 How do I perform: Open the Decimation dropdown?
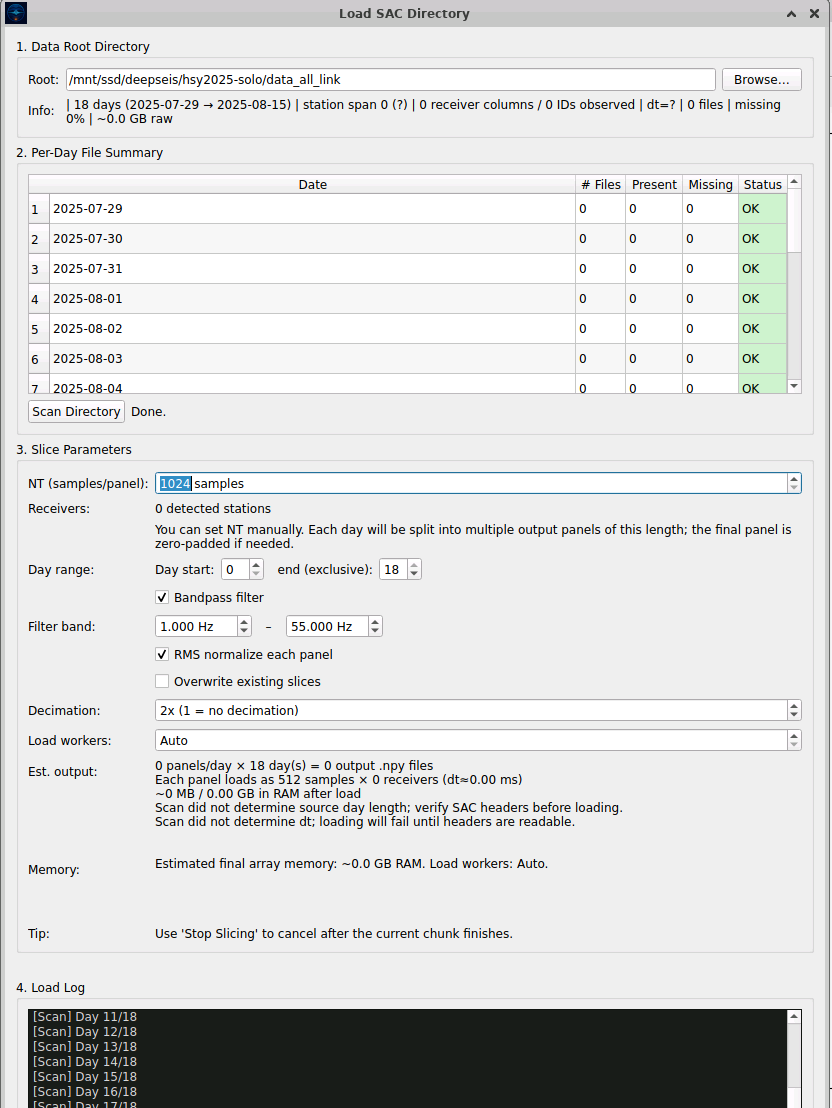click(478, 710)
